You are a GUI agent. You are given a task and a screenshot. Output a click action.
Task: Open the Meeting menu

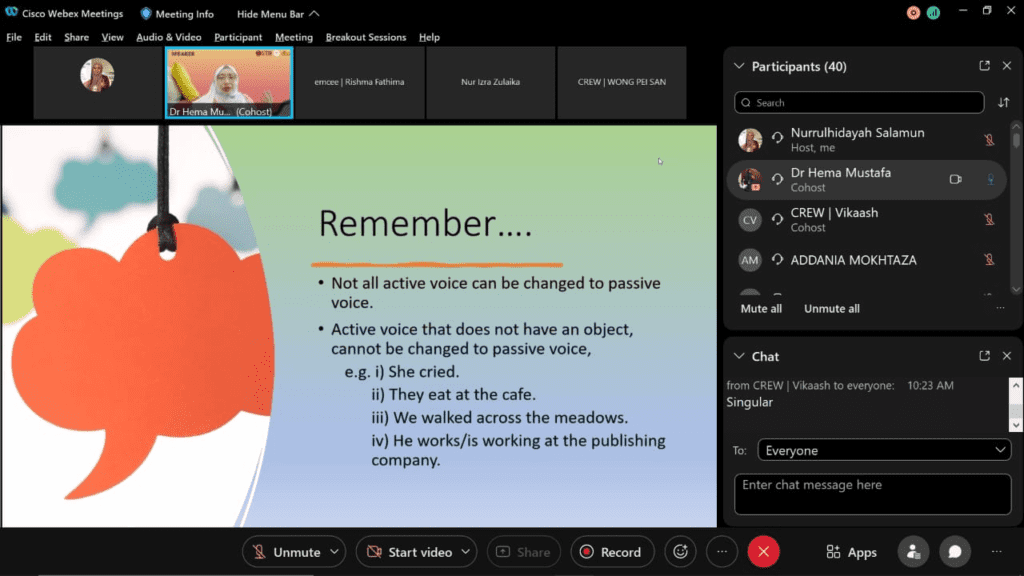294,37
